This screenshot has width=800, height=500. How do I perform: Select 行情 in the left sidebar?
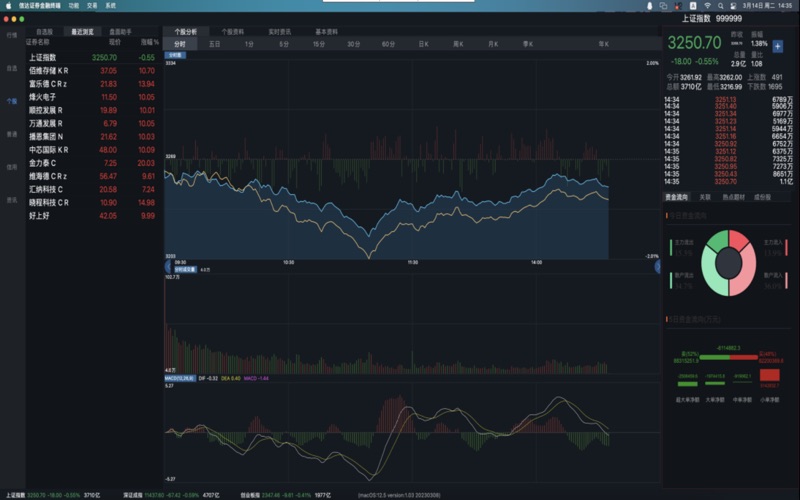coord(12,35)
